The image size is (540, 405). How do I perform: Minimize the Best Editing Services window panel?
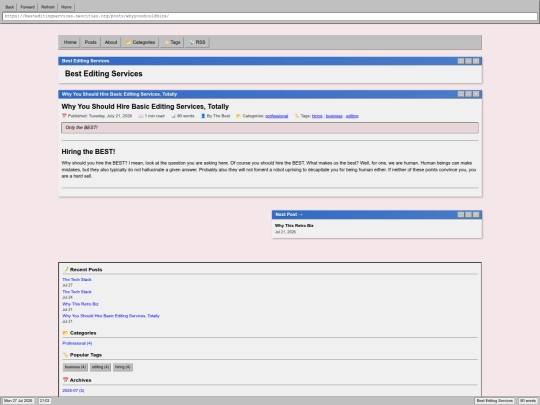[x=461, y=61]
